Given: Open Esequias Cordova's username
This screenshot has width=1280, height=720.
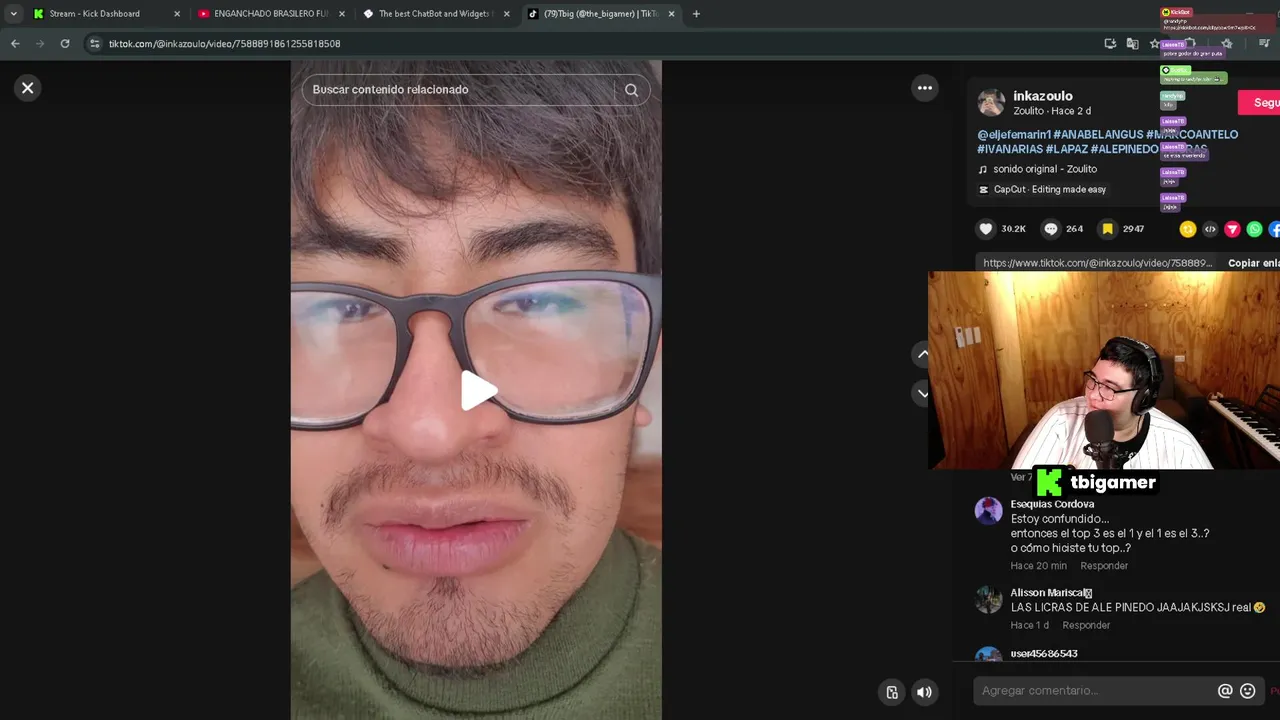Looking at the screenshot, I should tap(1052, 504).
